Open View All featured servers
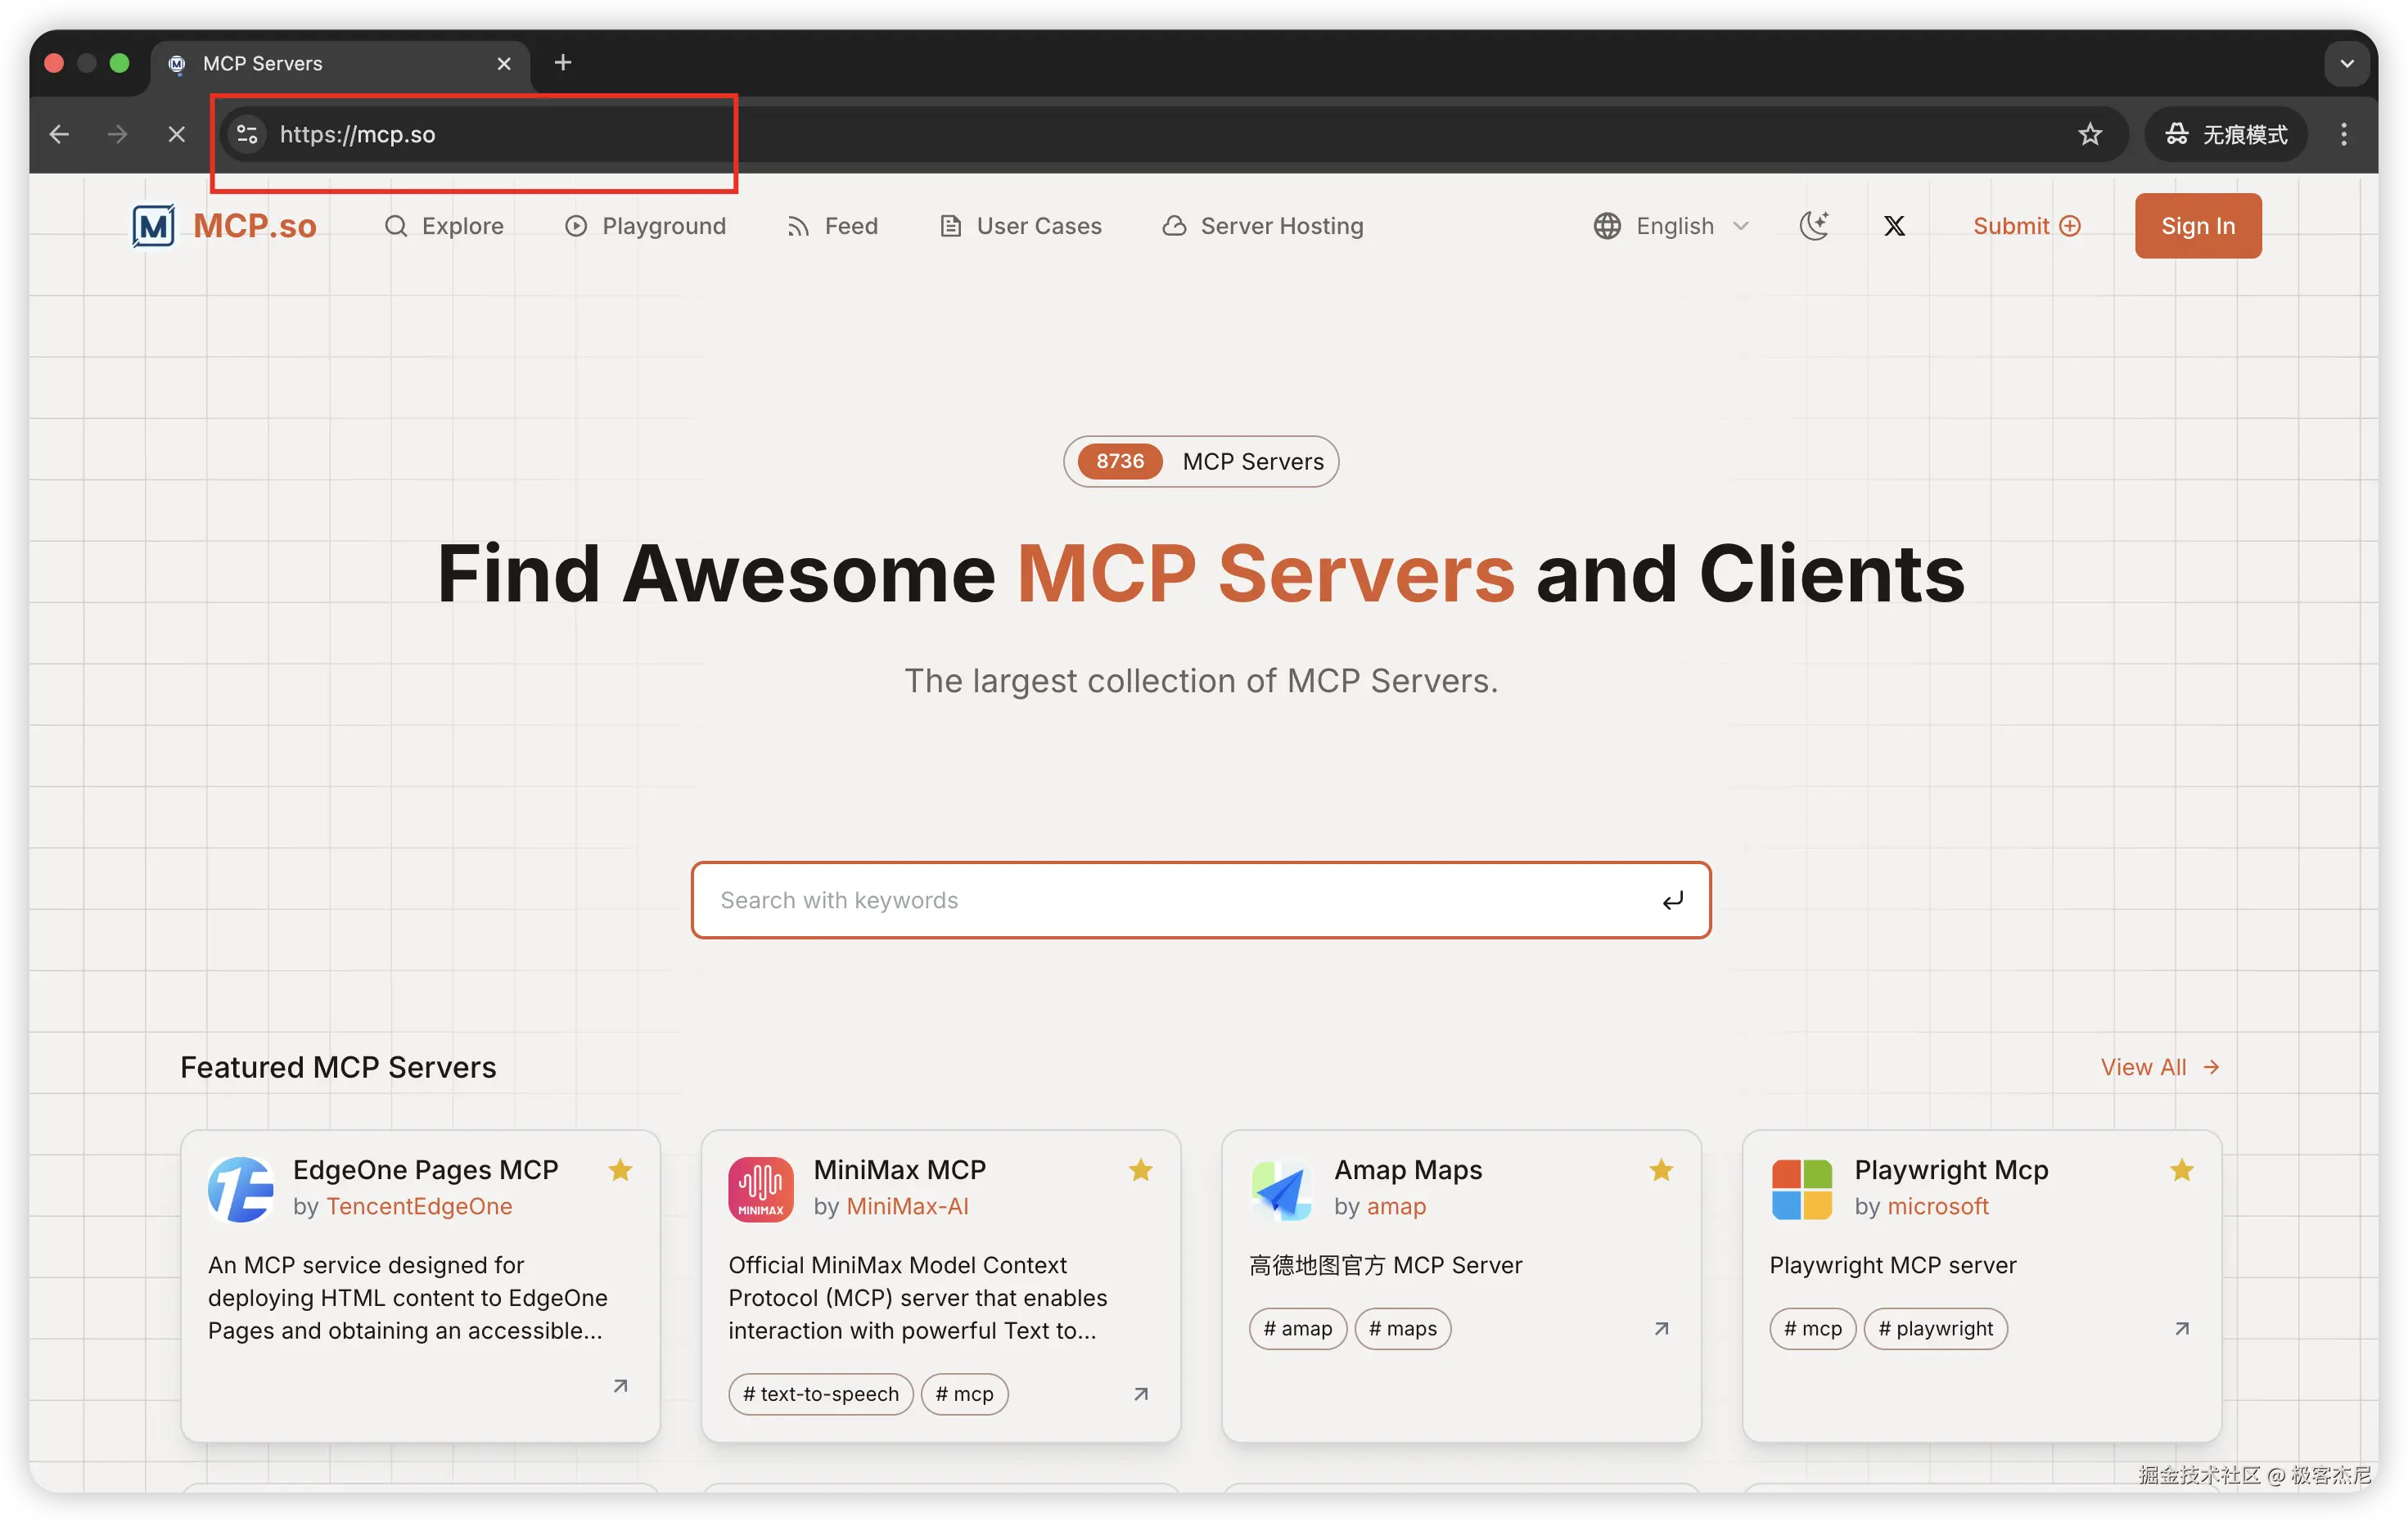 pyautogui.click(x=2159, y=1067)
